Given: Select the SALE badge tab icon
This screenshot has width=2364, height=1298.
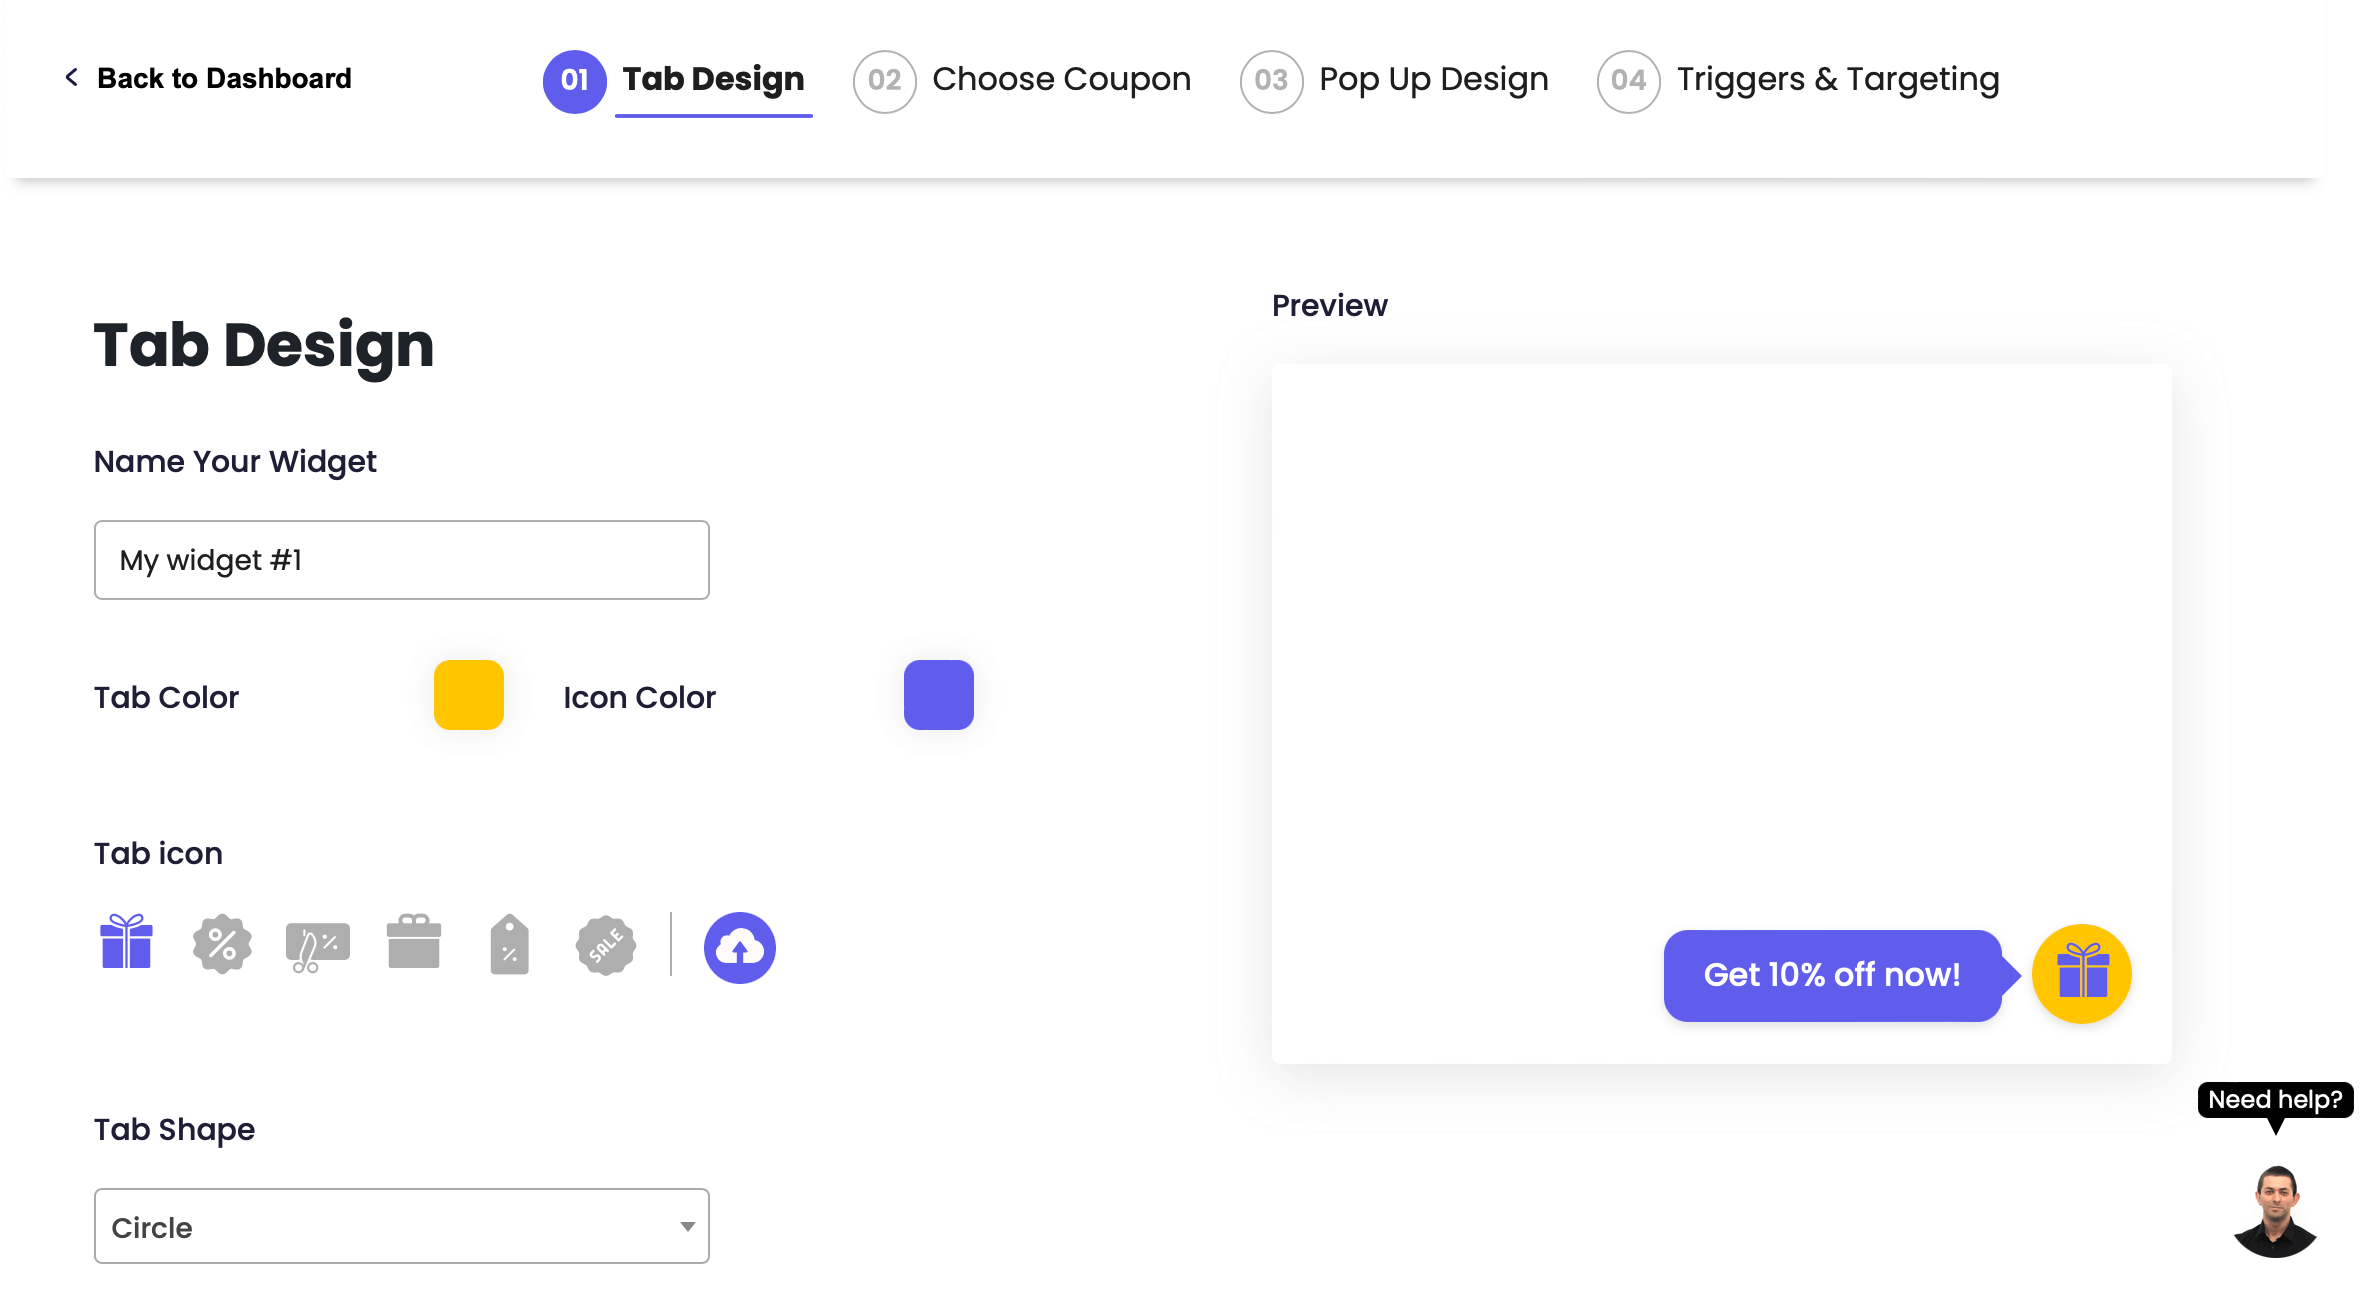Looking at the screenshot, I should point(606,946).
